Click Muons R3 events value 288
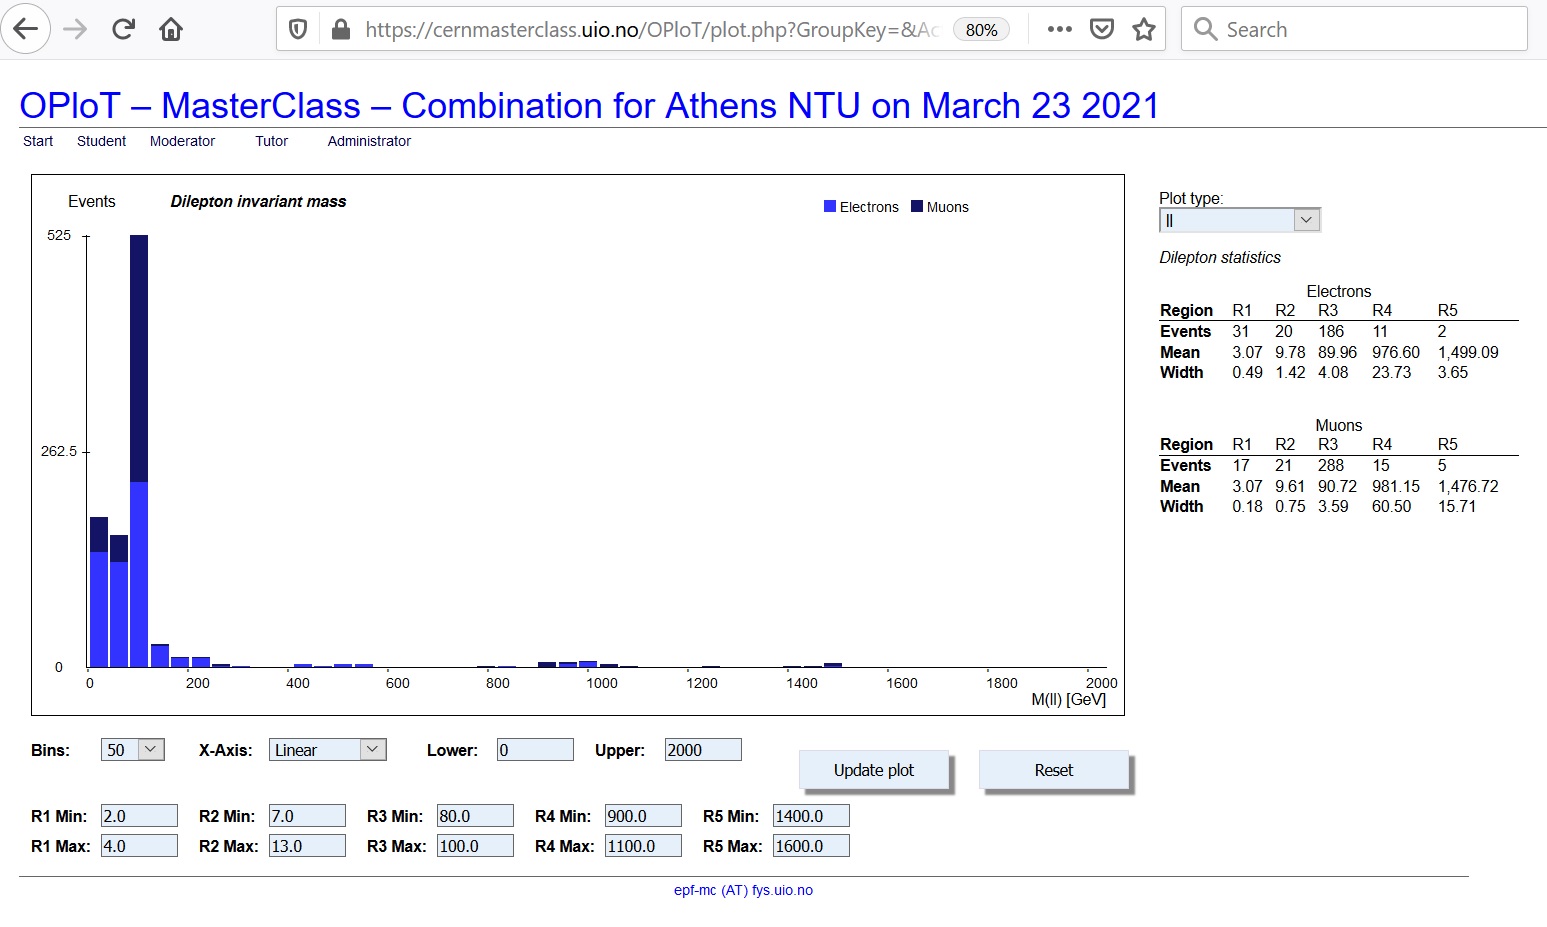Image resolution: width=1547 pixels, height=927 pixels. (1331, 465)
